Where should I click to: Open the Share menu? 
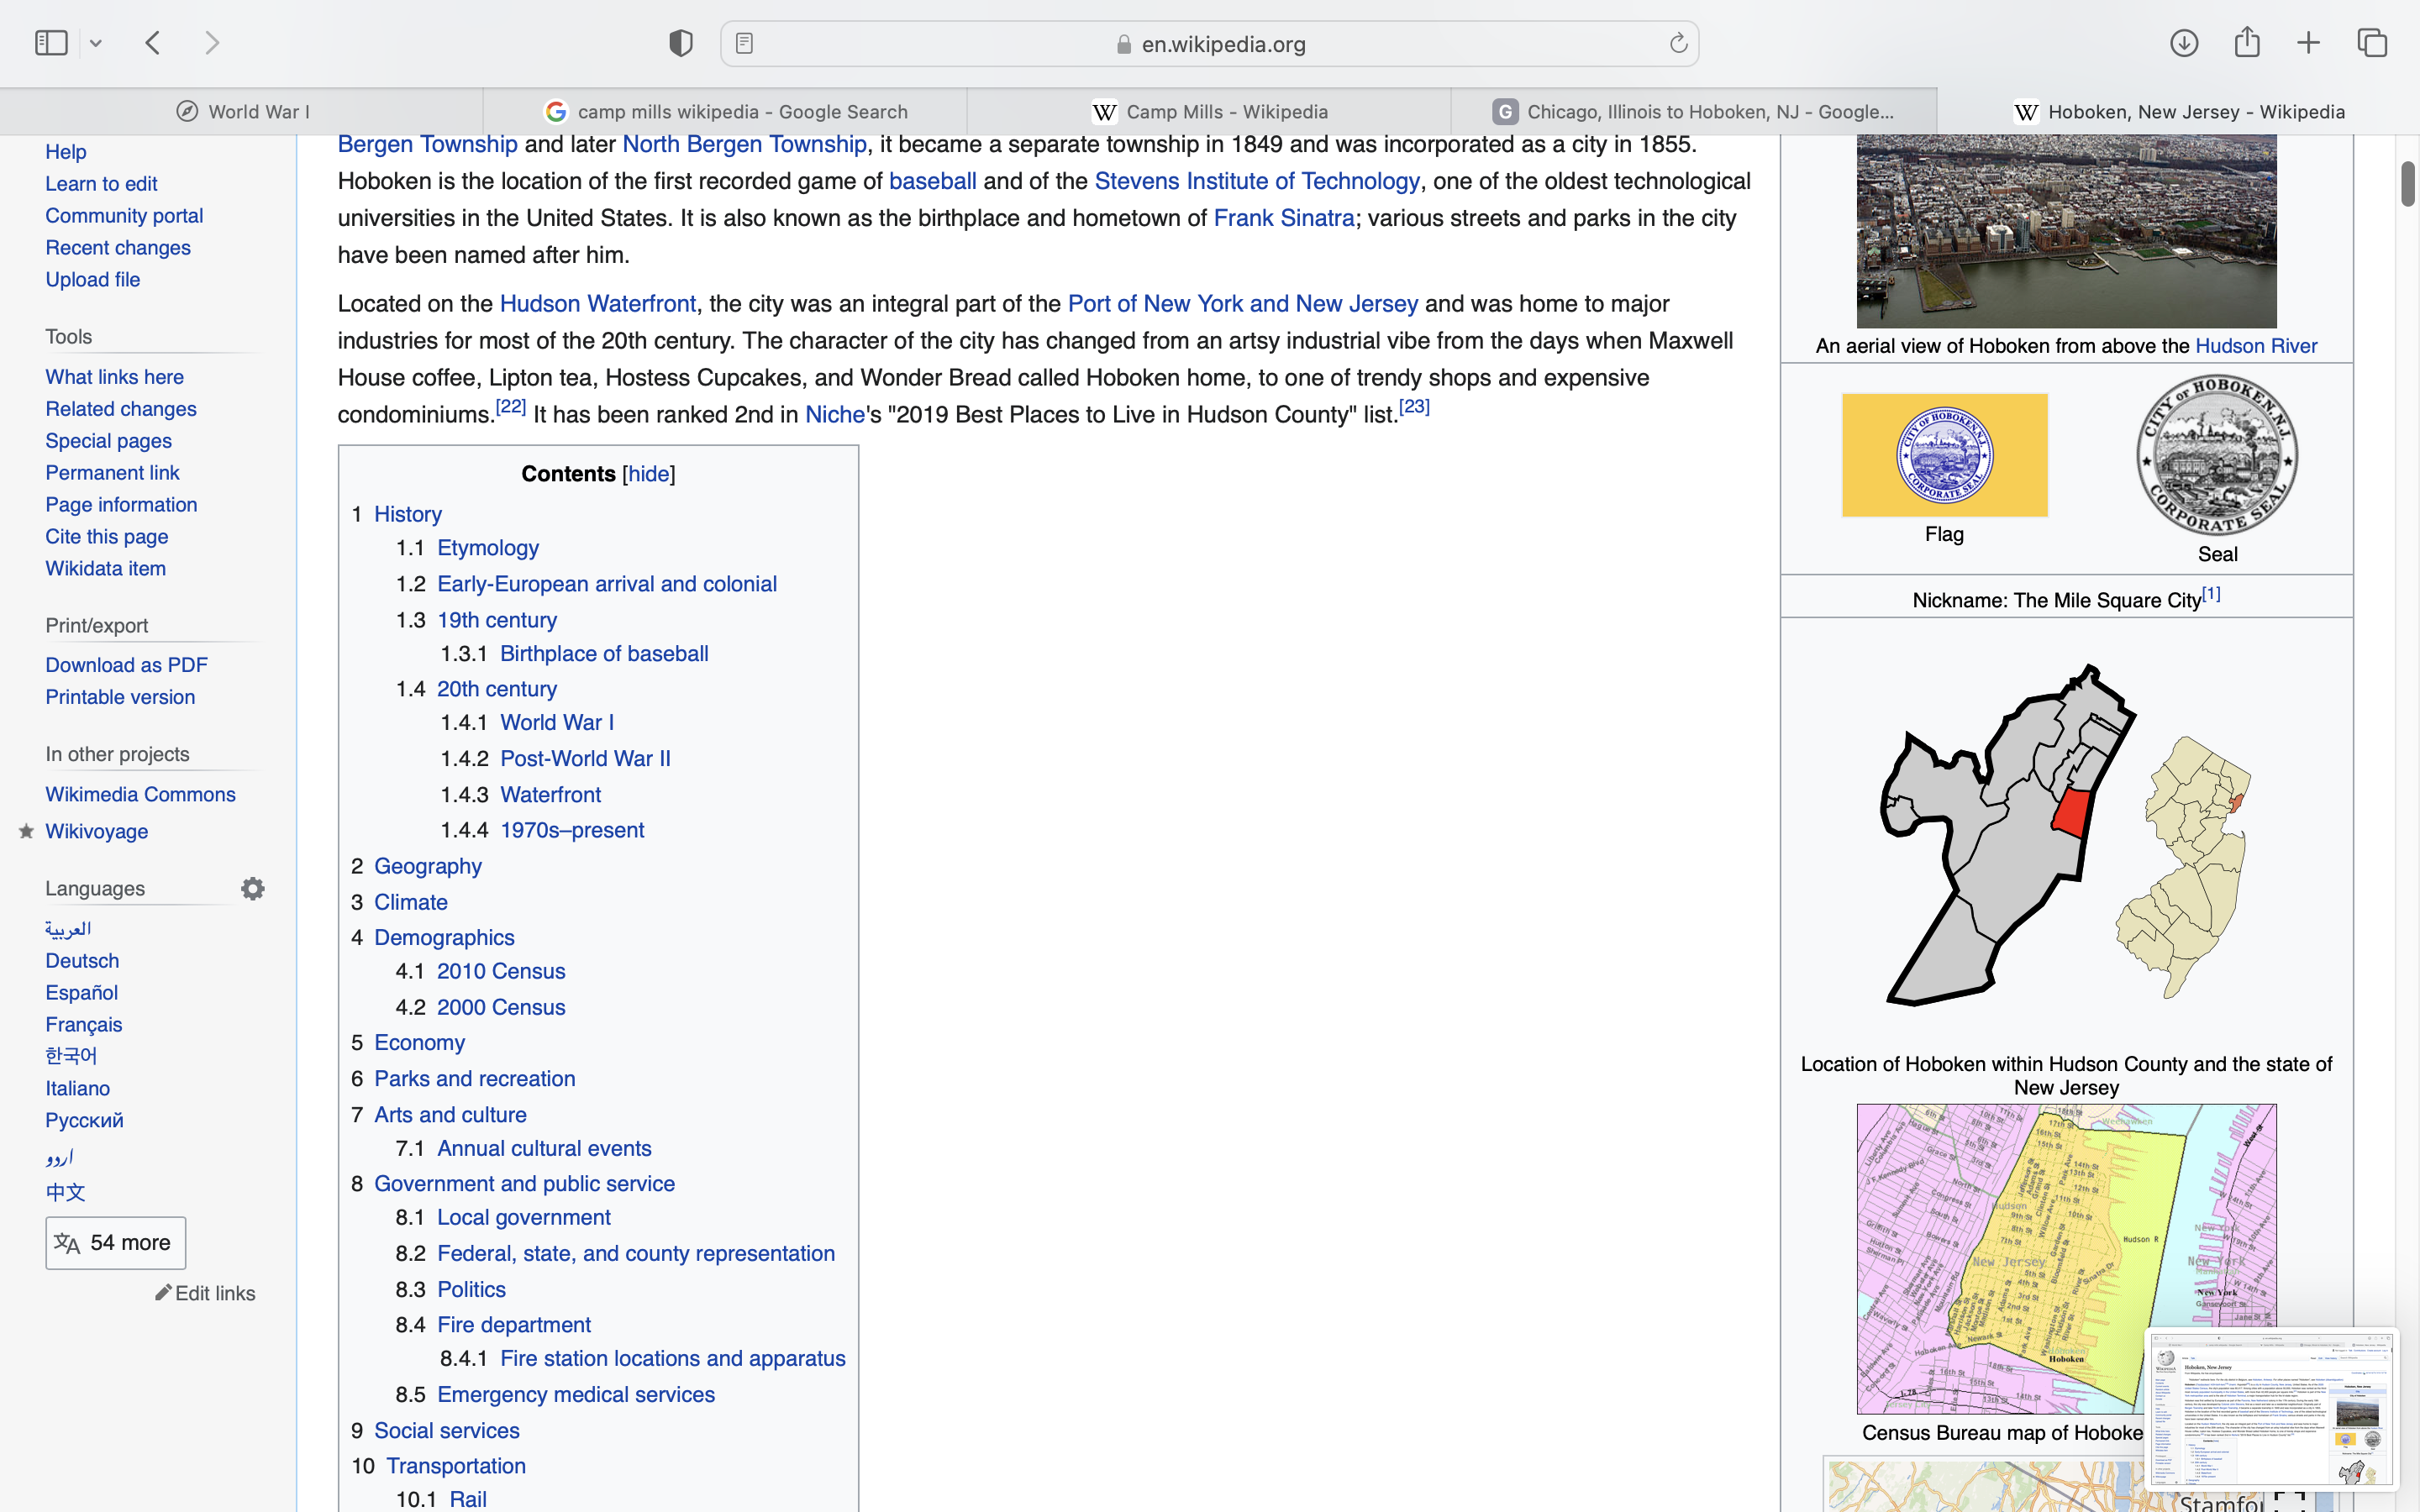point(2247,43)
